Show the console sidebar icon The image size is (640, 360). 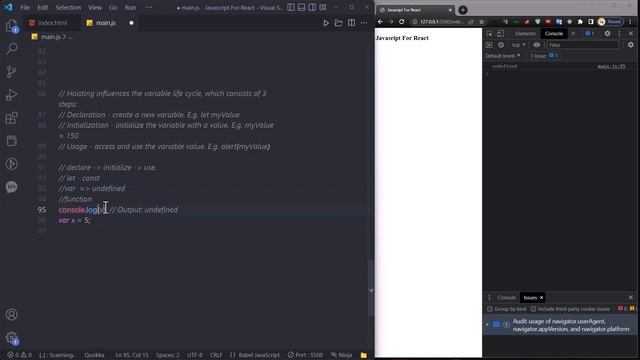coord(489,45)
